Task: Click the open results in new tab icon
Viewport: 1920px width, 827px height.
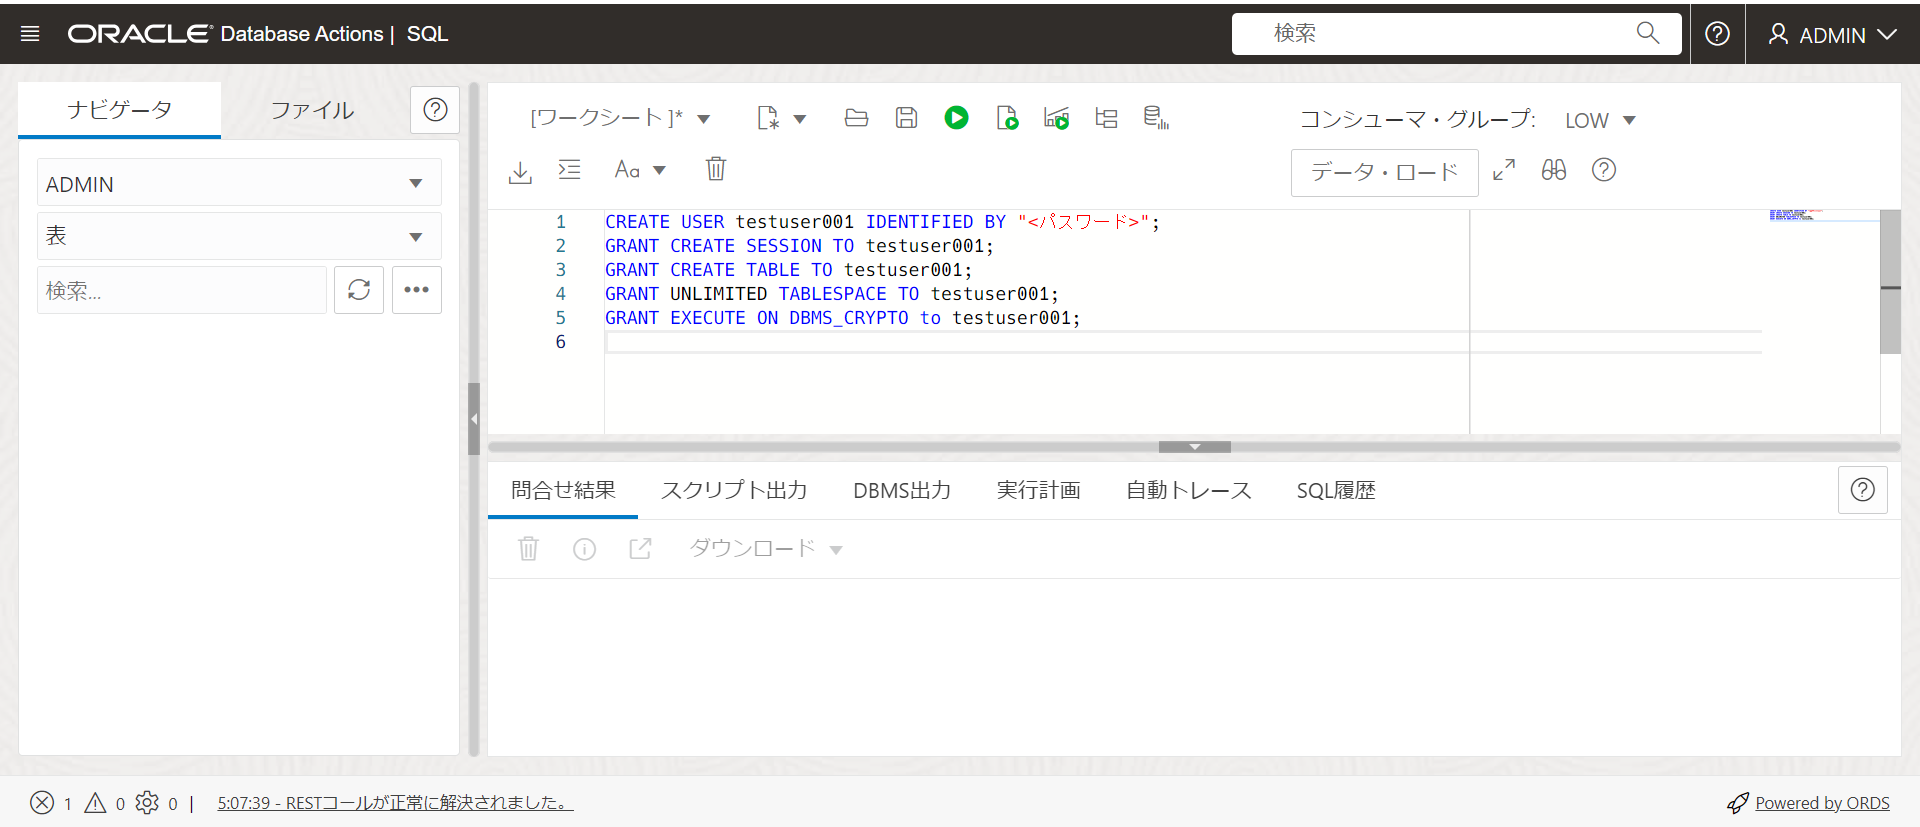Action: (640, 548)
